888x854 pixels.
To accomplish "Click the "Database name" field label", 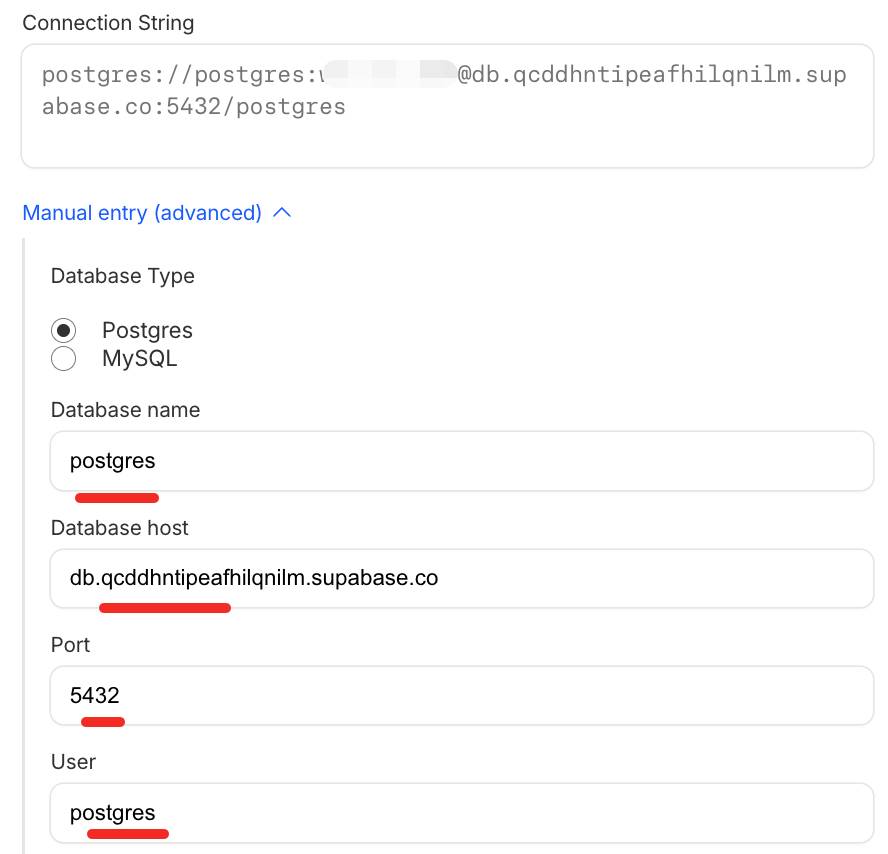I will click(125, 410).
